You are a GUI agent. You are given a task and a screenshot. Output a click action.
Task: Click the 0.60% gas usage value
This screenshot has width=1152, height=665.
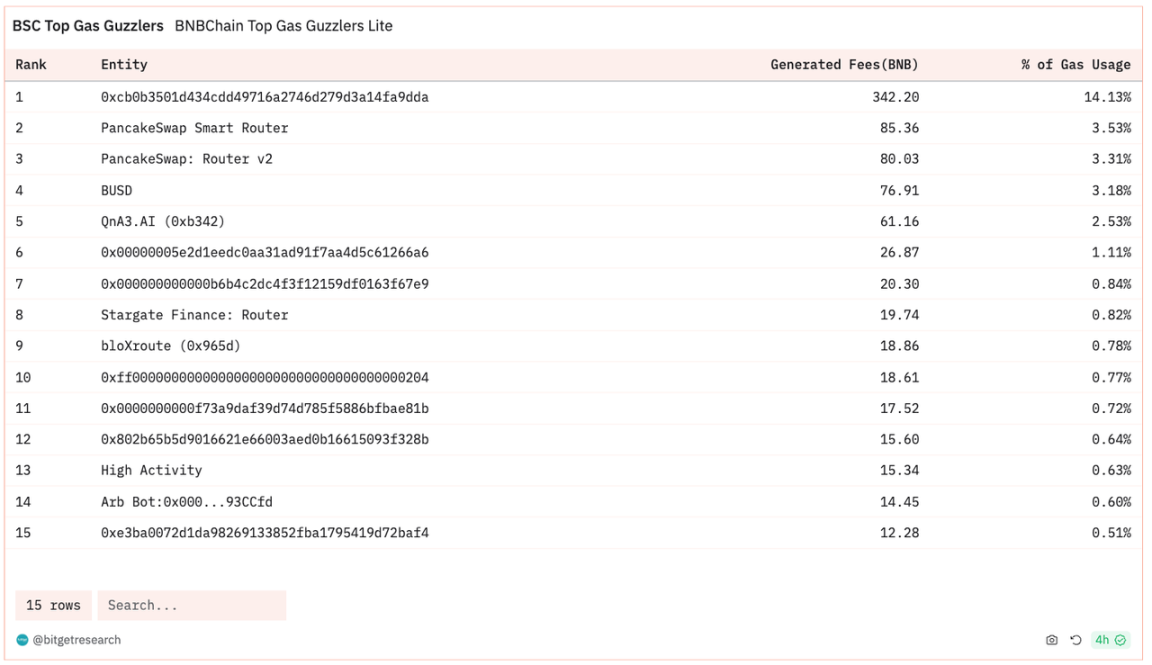pos(1111,502)
